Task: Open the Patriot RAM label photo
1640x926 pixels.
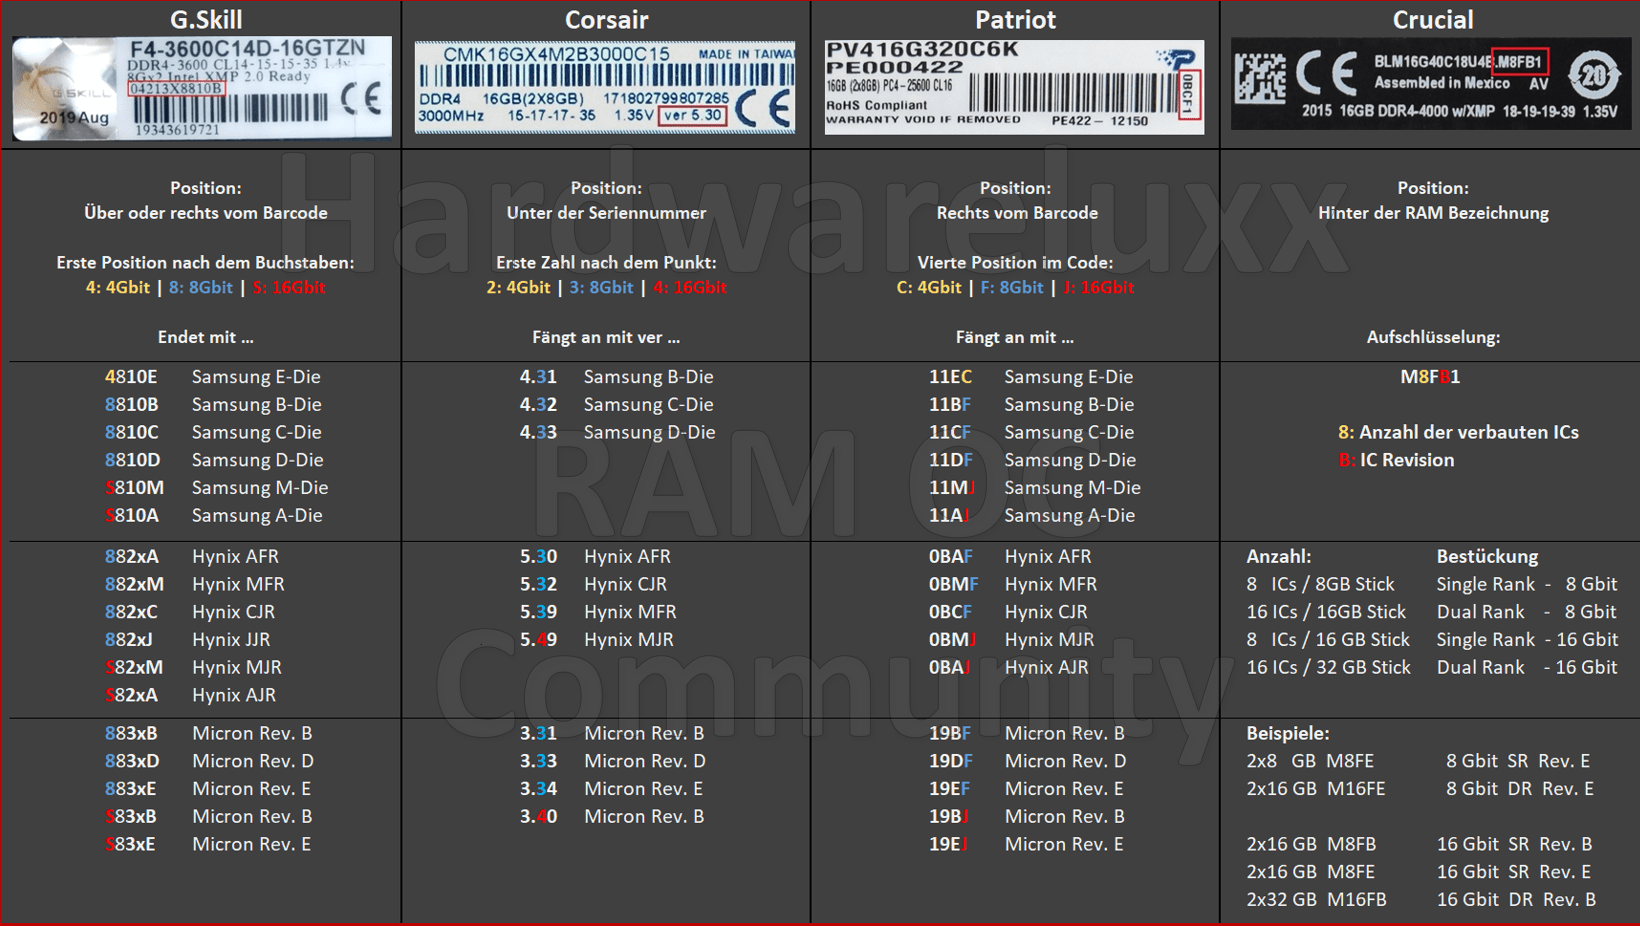Action: [1014, 87]
